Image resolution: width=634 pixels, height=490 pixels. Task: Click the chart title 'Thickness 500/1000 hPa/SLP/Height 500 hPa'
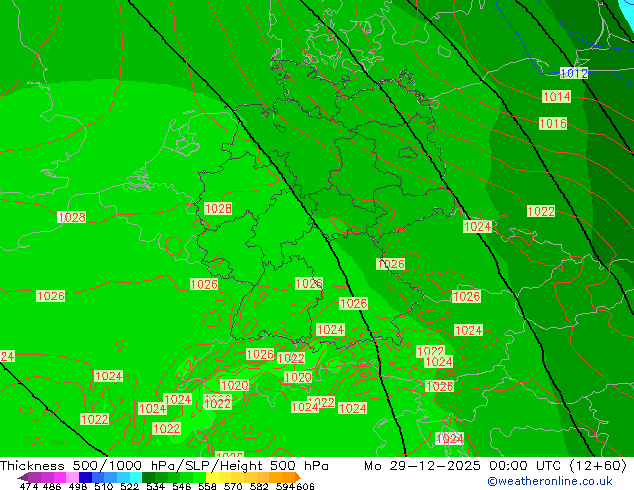[x=164, y=466]
